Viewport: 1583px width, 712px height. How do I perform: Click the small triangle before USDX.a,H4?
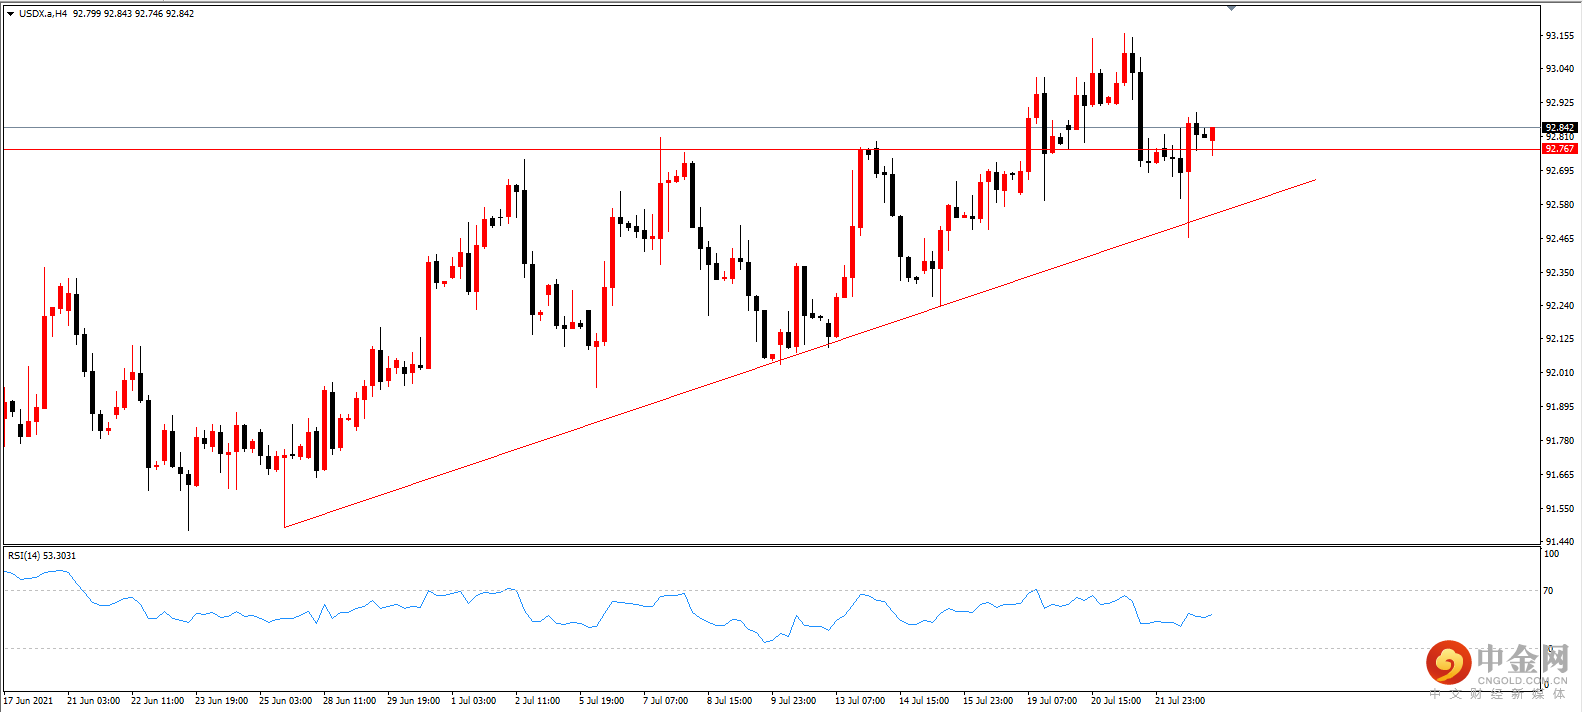click(x=10, y=14)
